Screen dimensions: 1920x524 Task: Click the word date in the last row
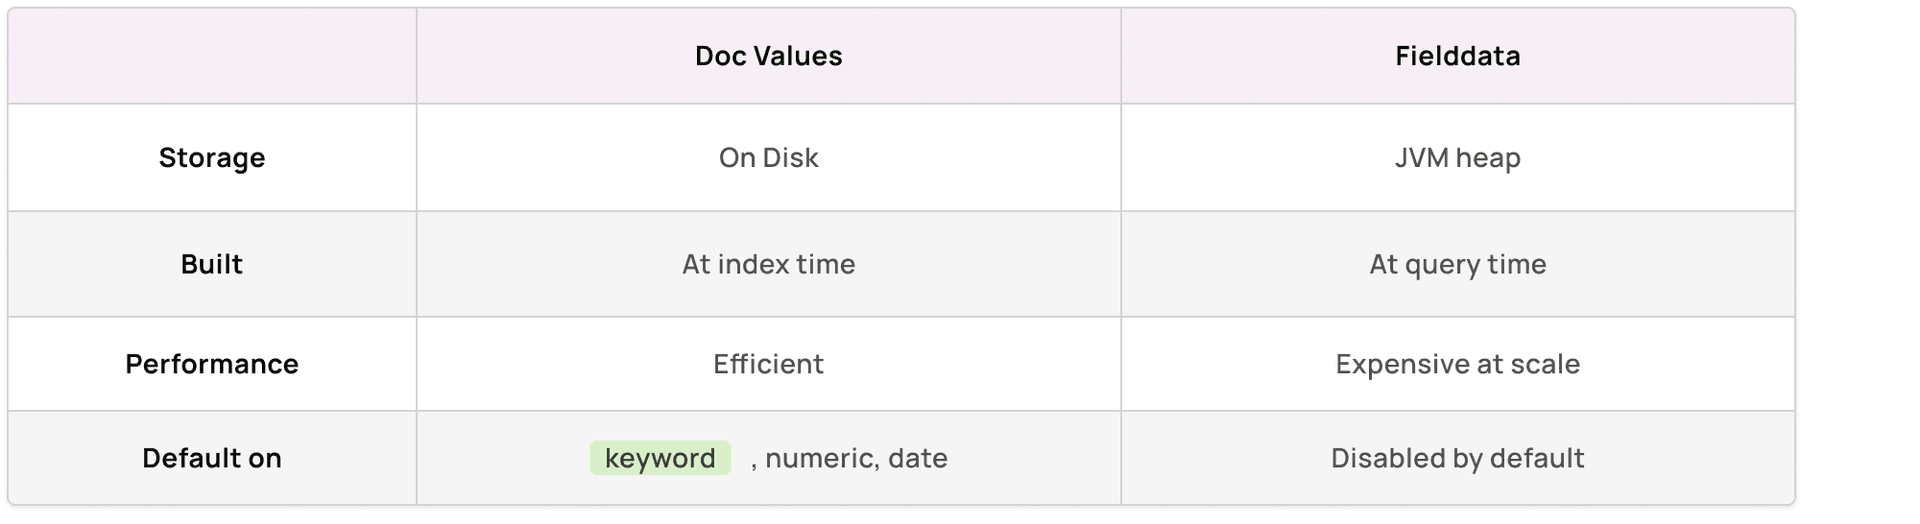[918, 458]
